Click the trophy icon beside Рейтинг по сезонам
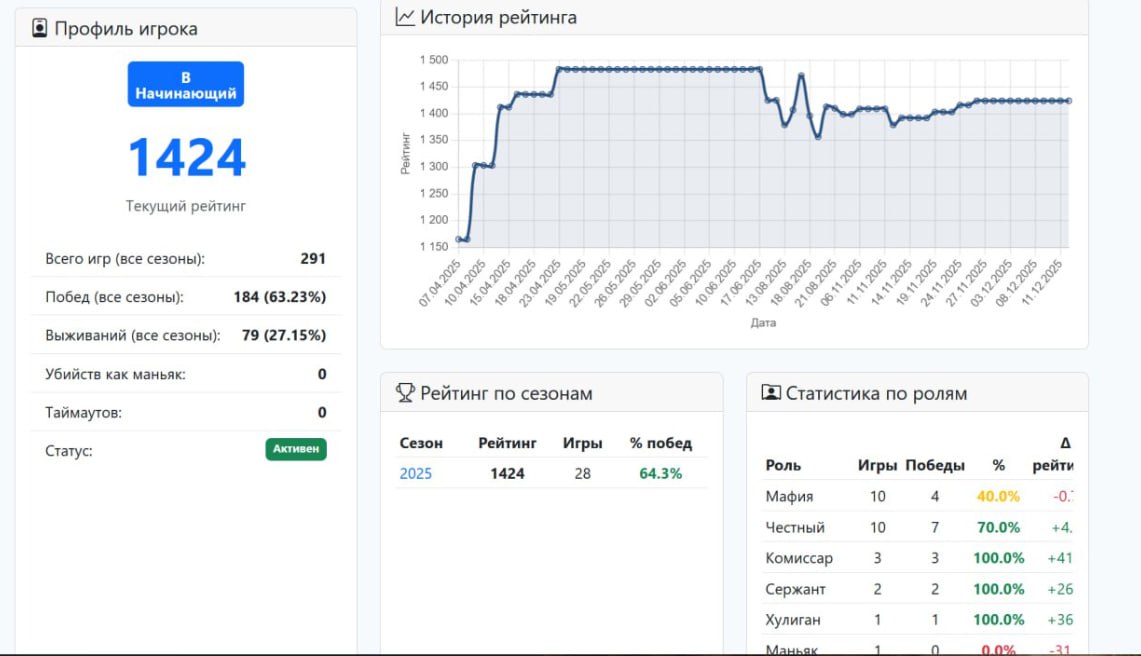The image size is (1141, 656). click(x=405, y=393)
